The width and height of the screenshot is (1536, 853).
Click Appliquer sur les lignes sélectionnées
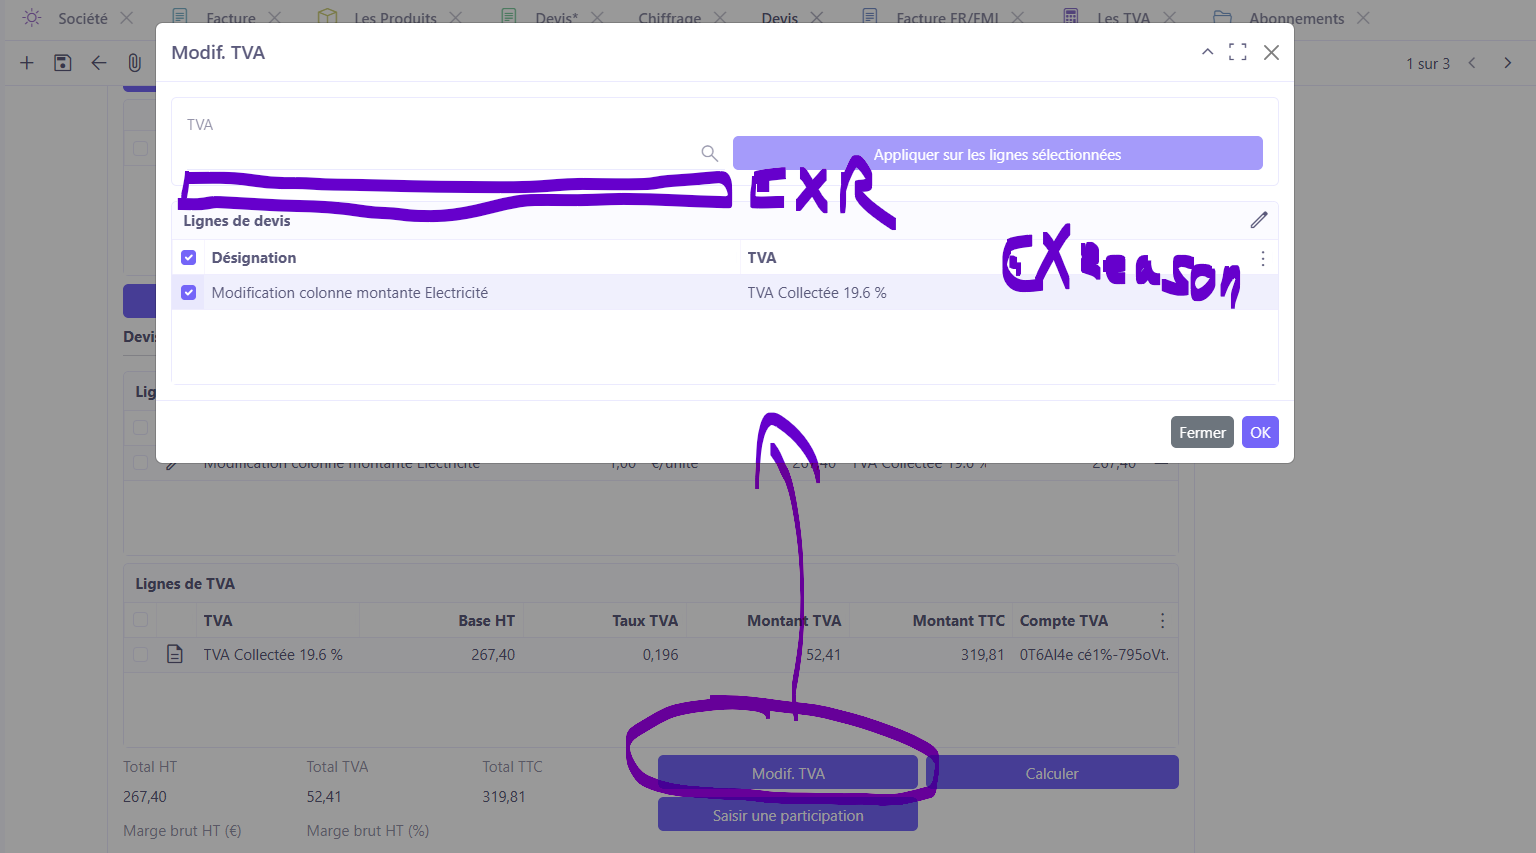point(997,153)
